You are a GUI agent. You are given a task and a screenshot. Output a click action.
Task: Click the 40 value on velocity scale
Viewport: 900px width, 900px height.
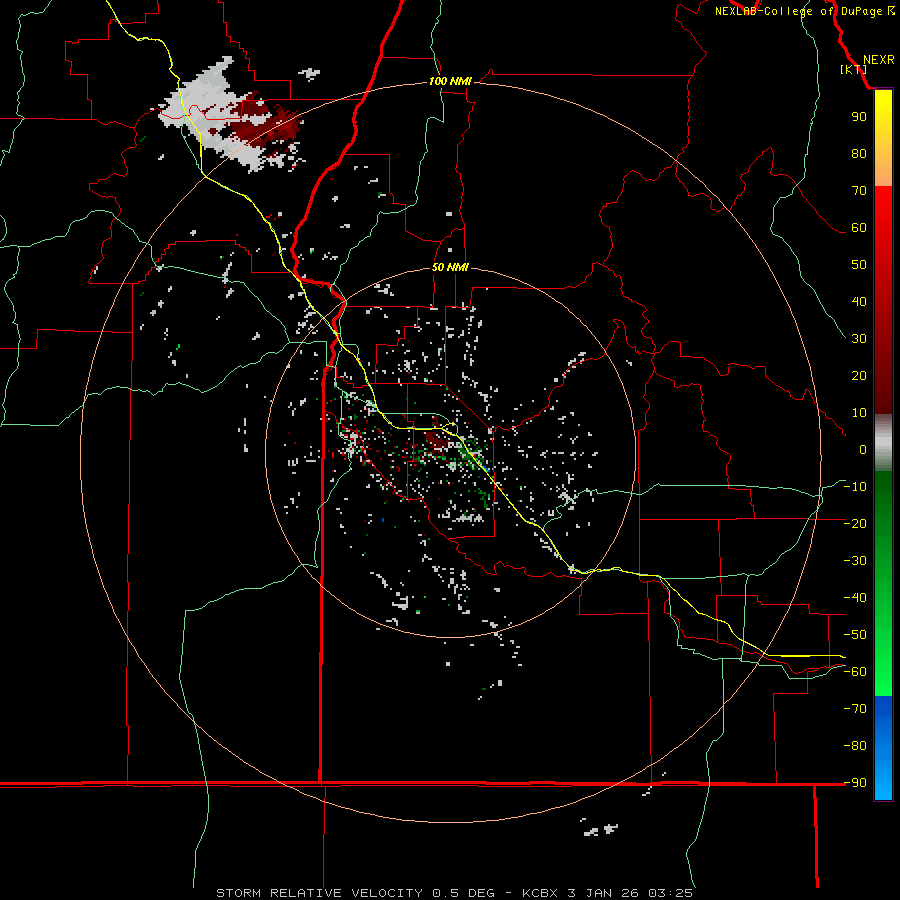[859, 301]
